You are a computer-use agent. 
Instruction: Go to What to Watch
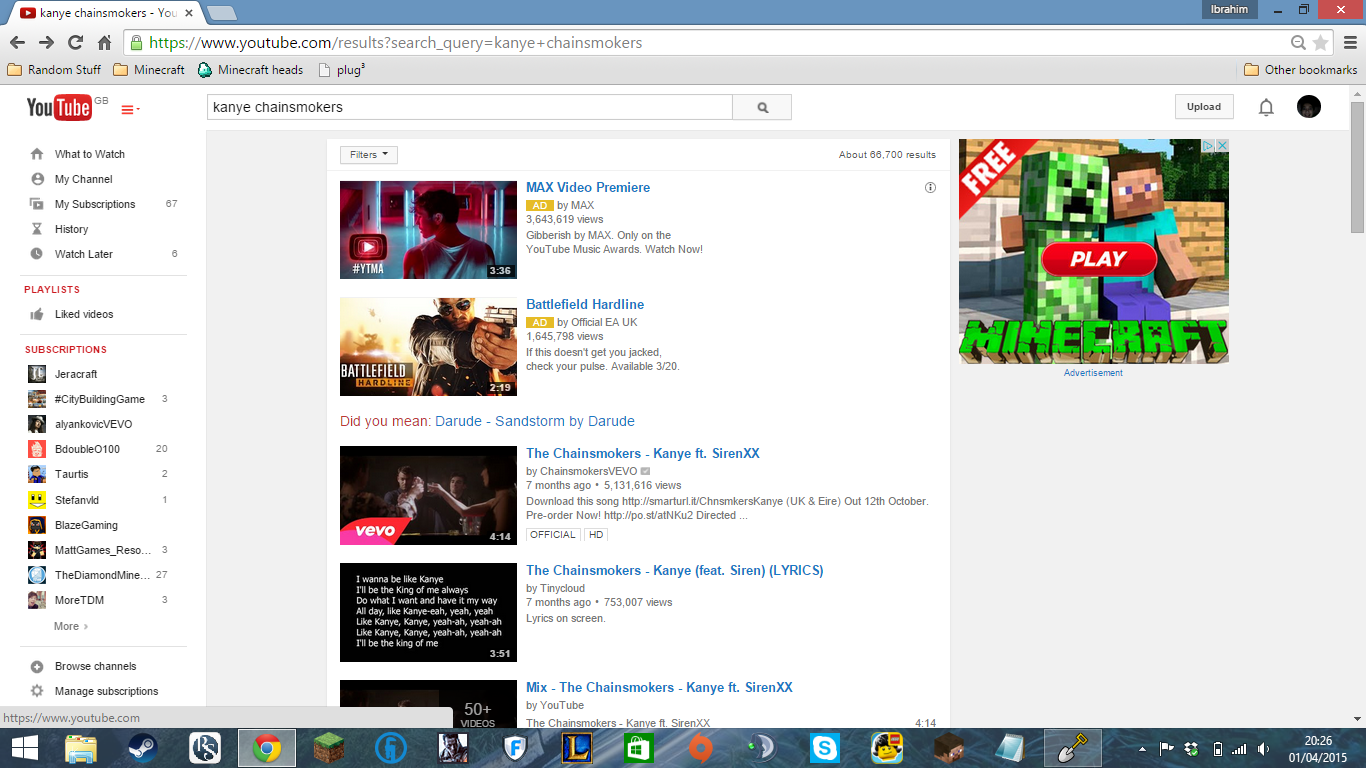(90, 154)
